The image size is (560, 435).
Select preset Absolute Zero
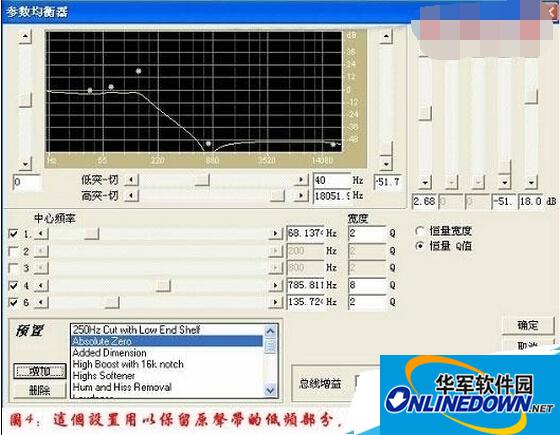167,341
